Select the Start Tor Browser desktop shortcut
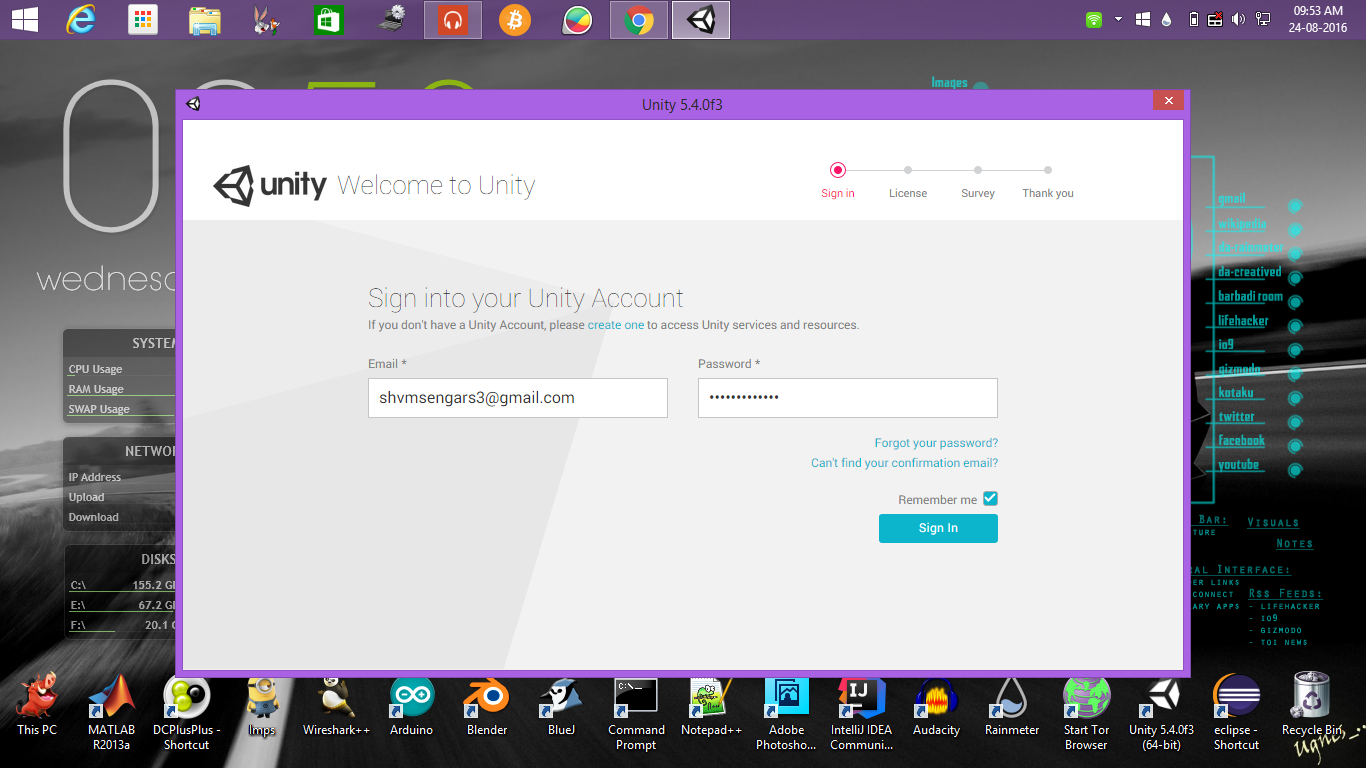 (x=1086, y=713)
